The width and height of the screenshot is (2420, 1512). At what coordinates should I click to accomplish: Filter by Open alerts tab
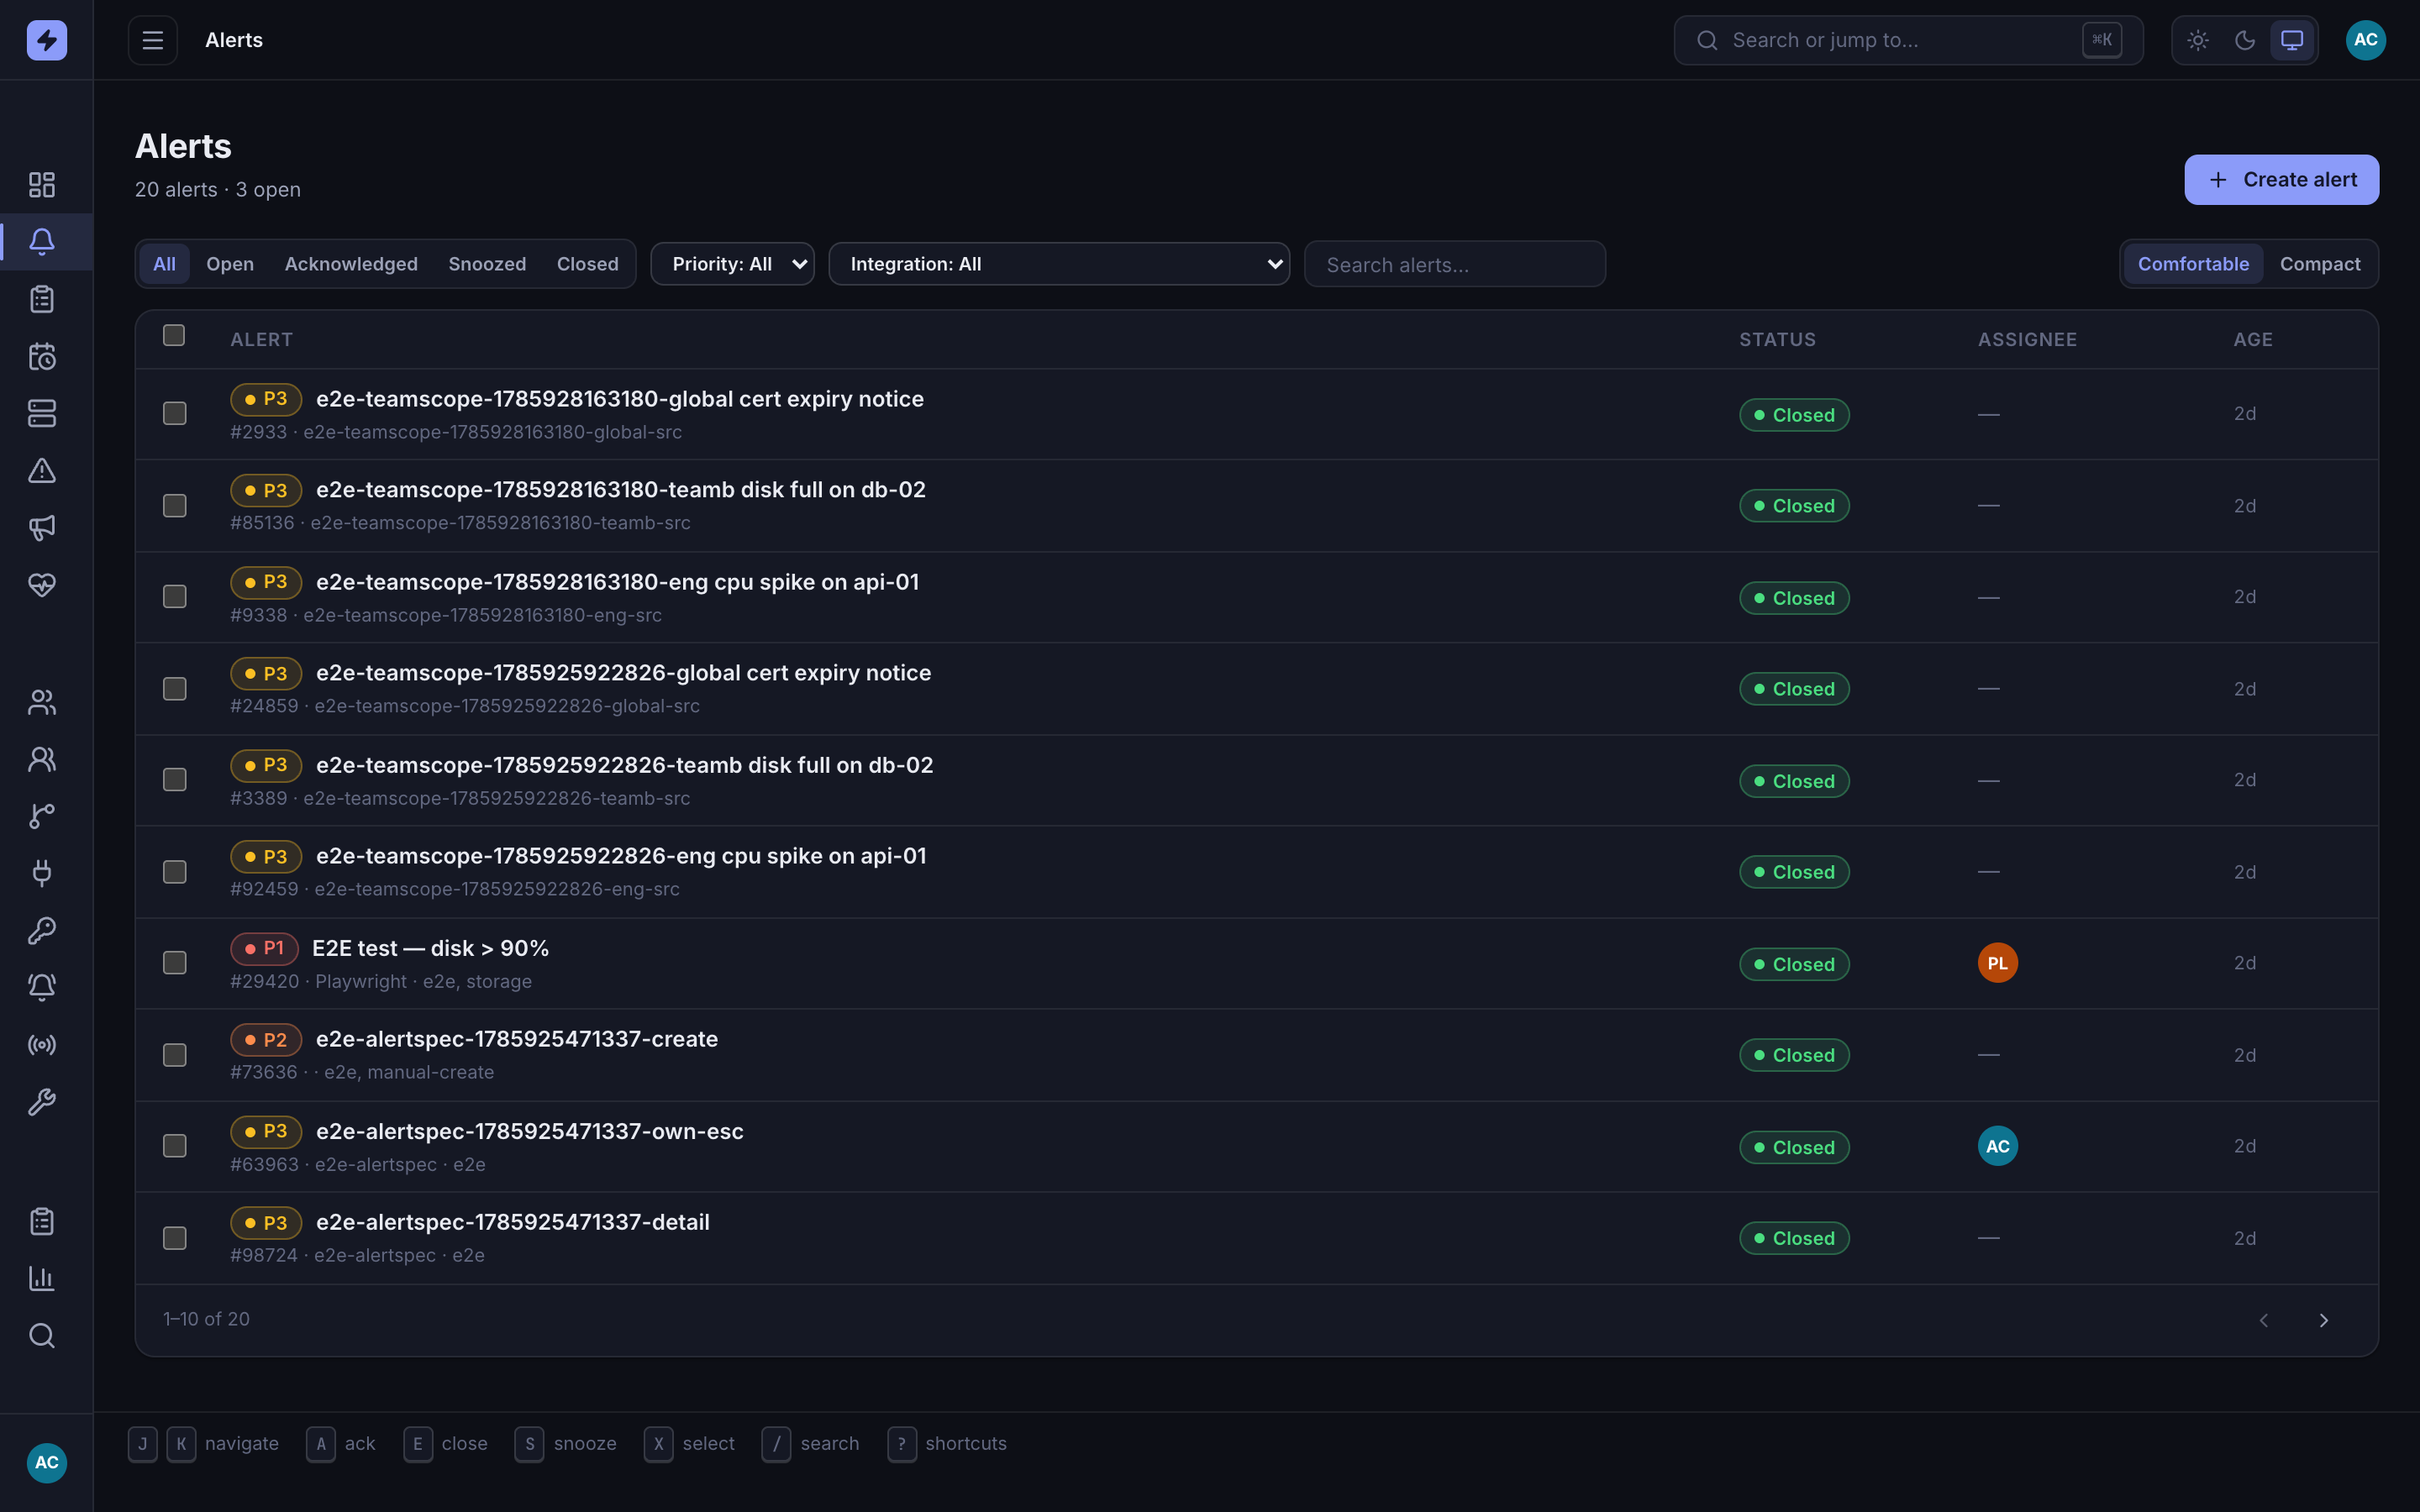click(x=230, y=264)
